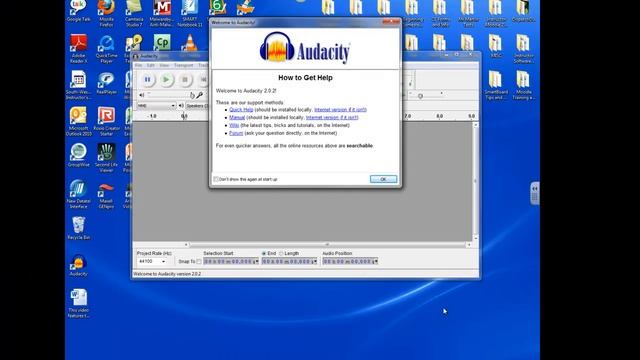Open the Recycle Bin on the desktop
This screenshot has width=640, height=360.
coord(78,228)
